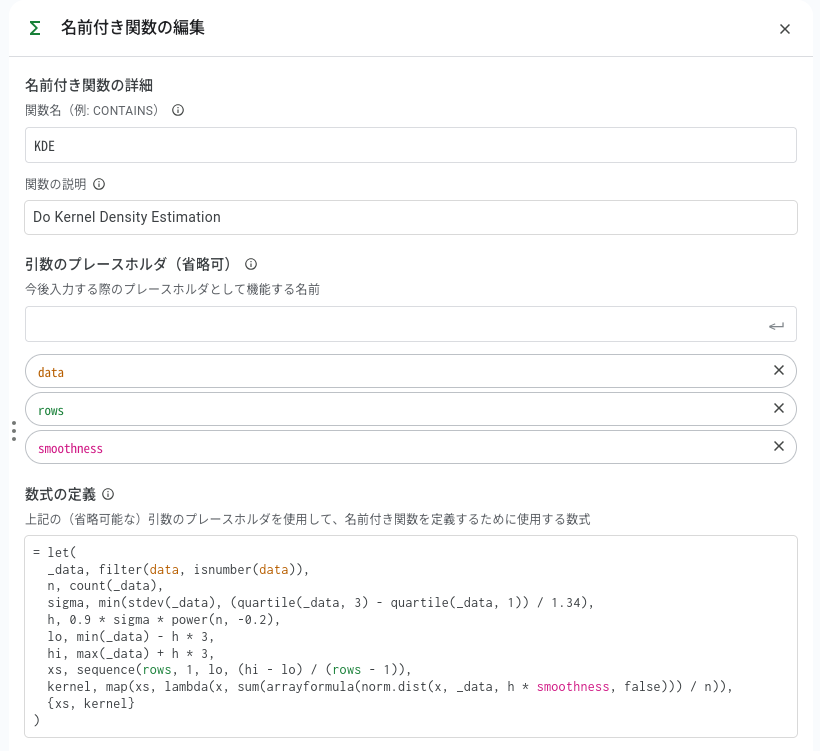Image resolution: width=820 pixels, height=751 pixels.
Task: Remove the 'smoothness' argument placeholder
Action: coord(779,446)
